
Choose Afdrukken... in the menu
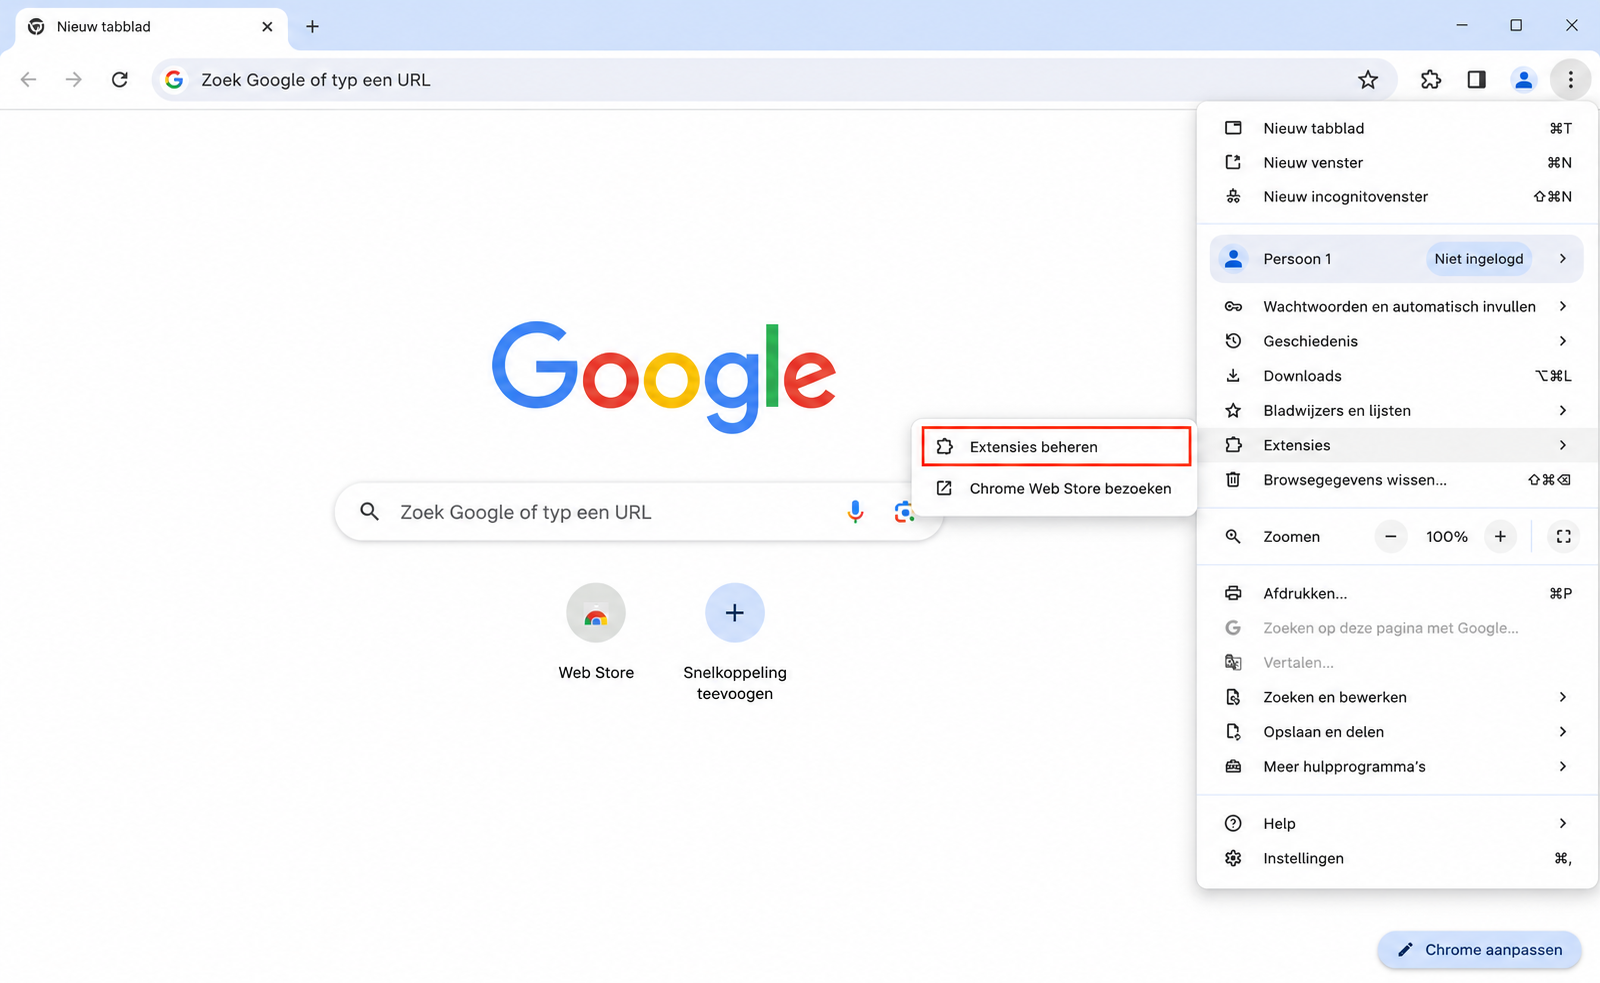(x=1397, y=594)
